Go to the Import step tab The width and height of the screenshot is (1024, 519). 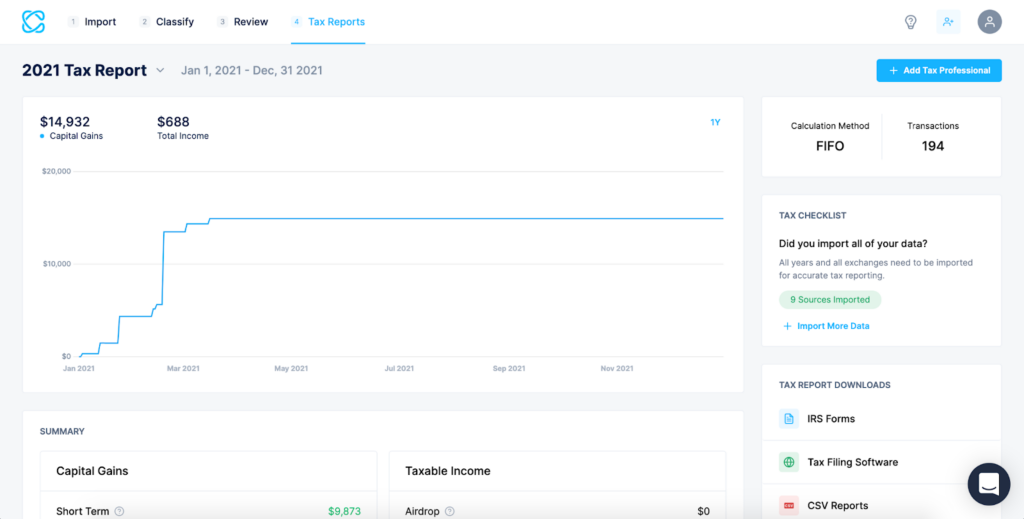[92, 22]
